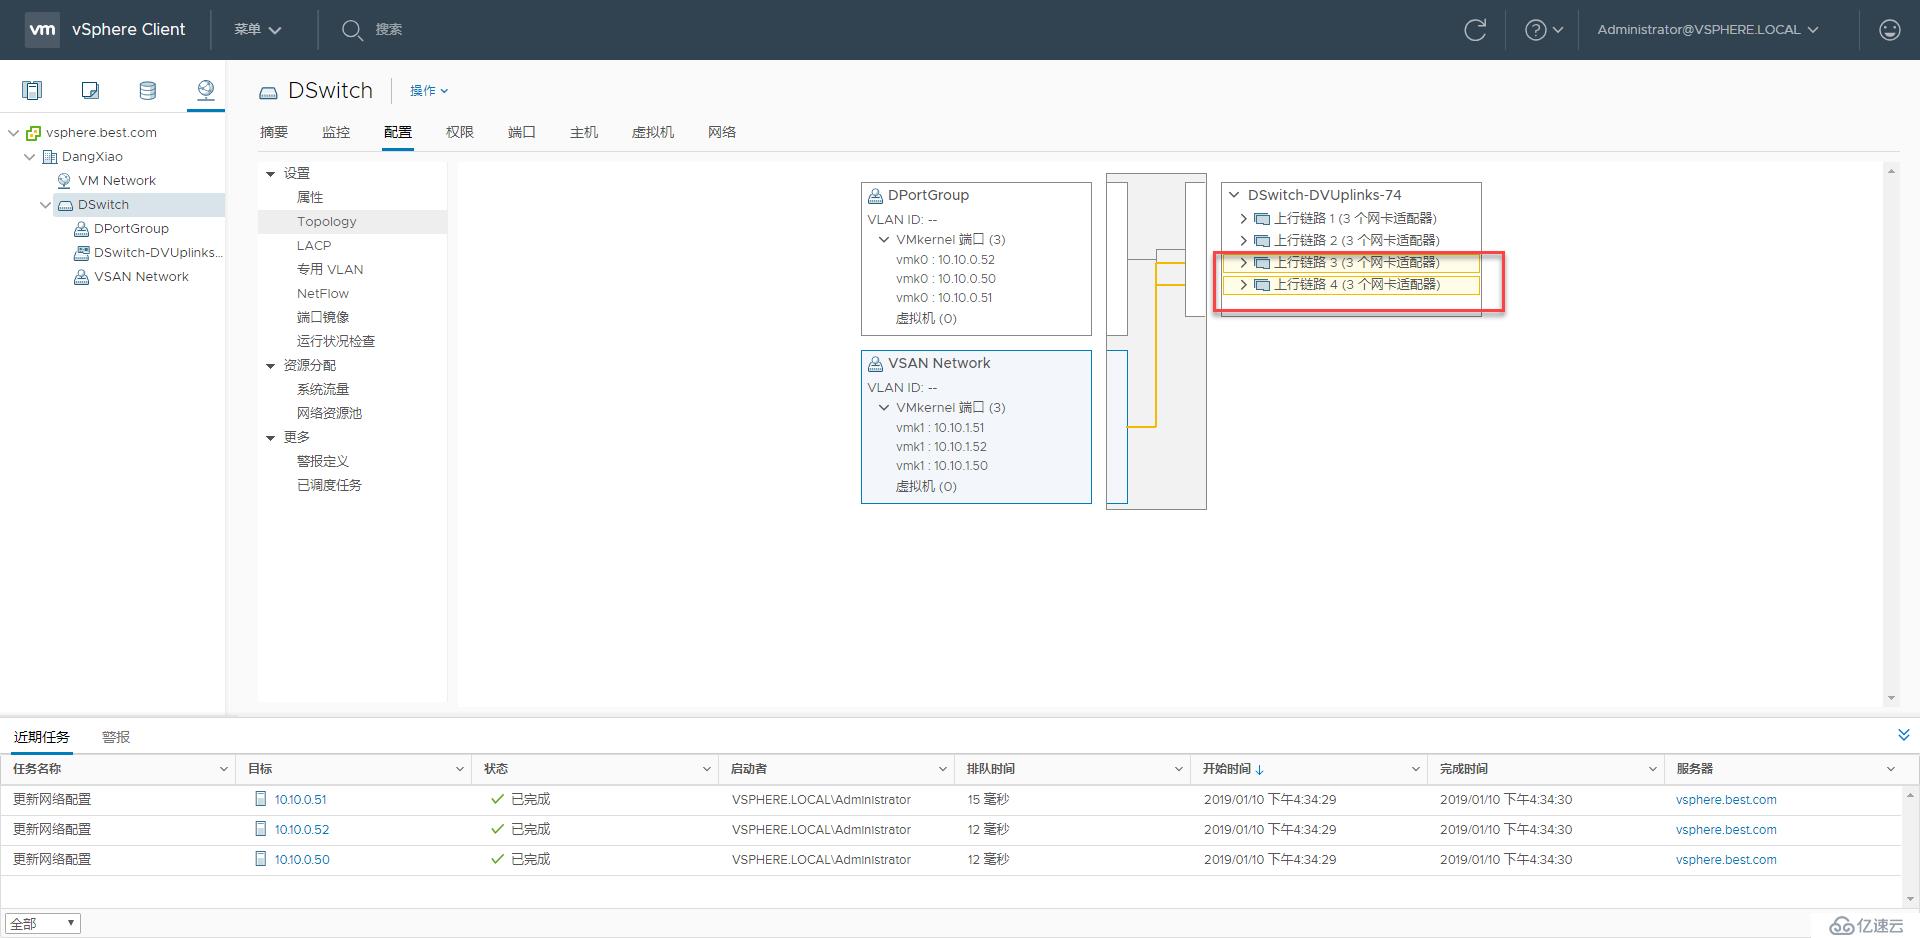Click the uplink 4 adapter icon
Viewport: 1920px width, 938px height.
point(1262,285)
